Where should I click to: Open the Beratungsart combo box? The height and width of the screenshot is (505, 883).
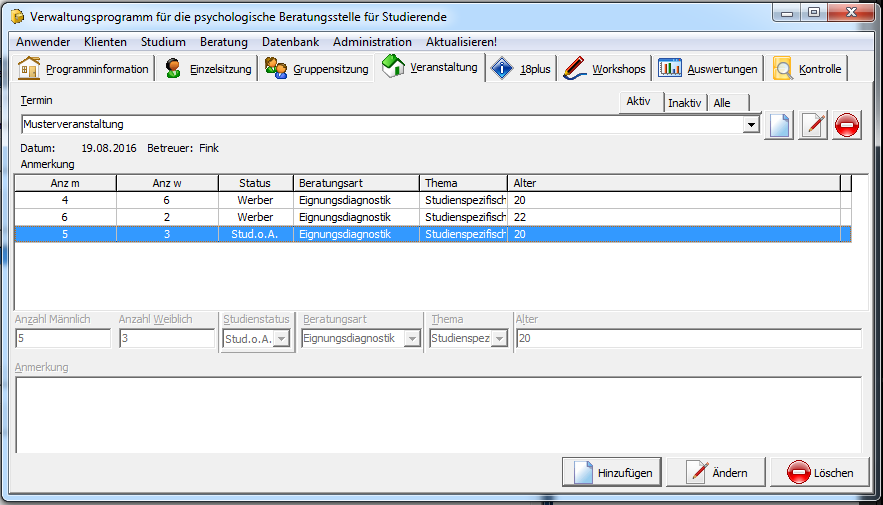coord(411,339)
